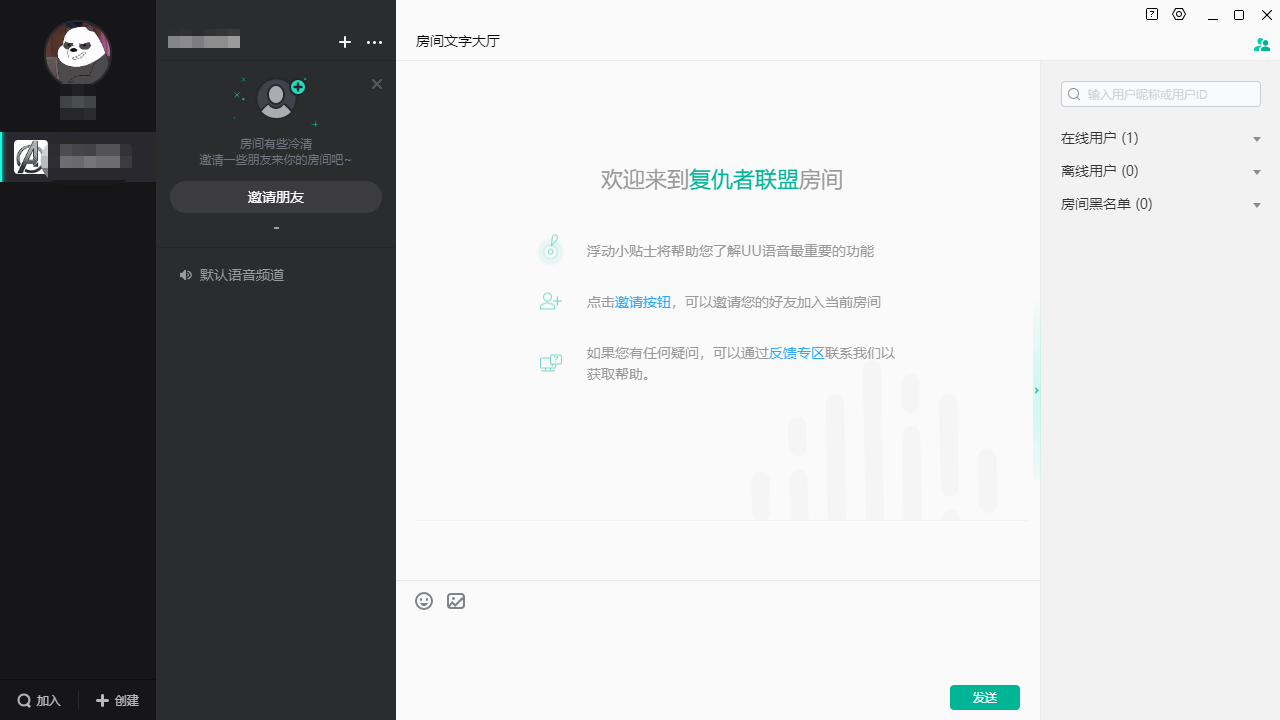Click the insert image icon
Image resolution: width=1280 pixels, height=720 pixels.
click(456, 601)
